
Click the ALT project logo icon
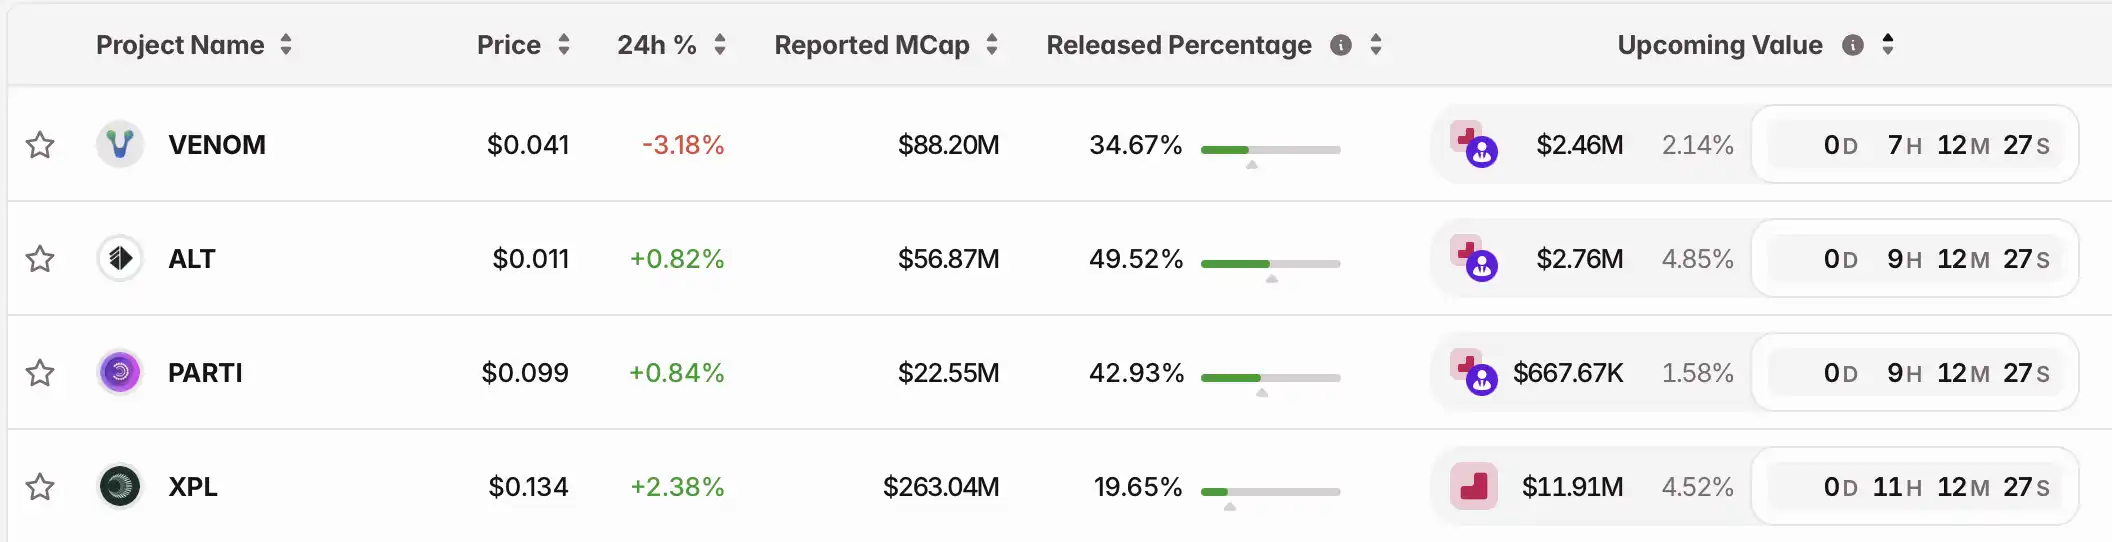coord(120,259)
